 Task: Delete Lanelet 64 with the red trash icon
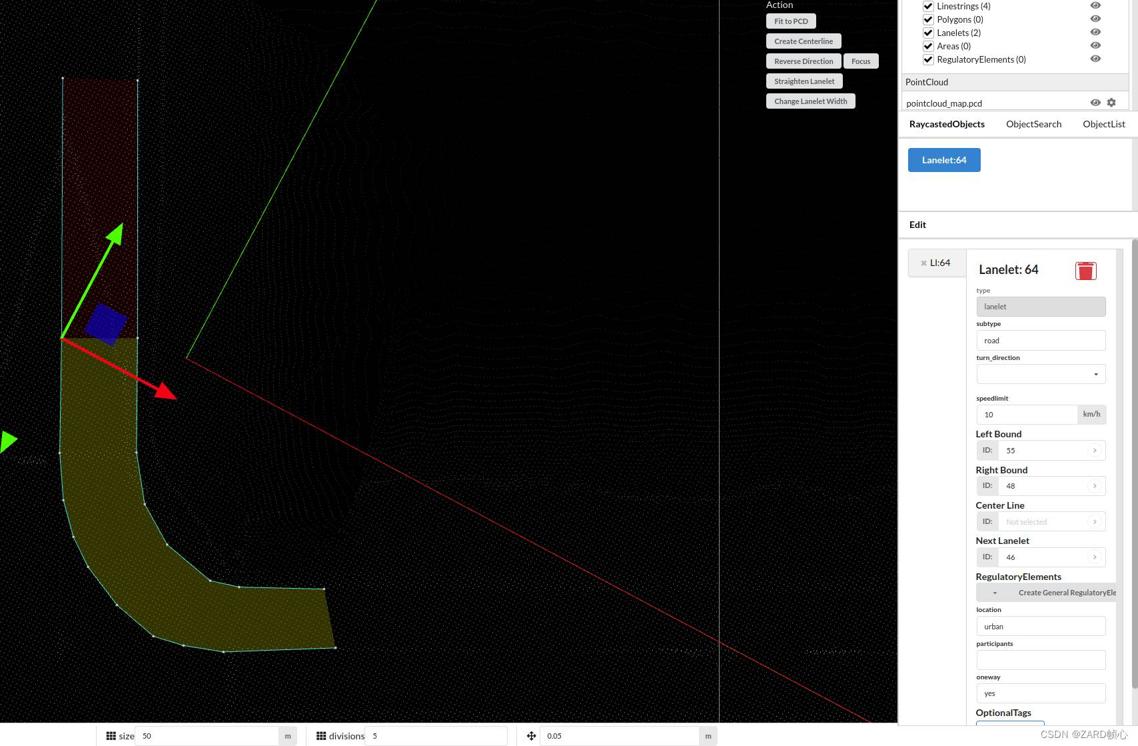pyautogui.click(x=1085, y=270)
